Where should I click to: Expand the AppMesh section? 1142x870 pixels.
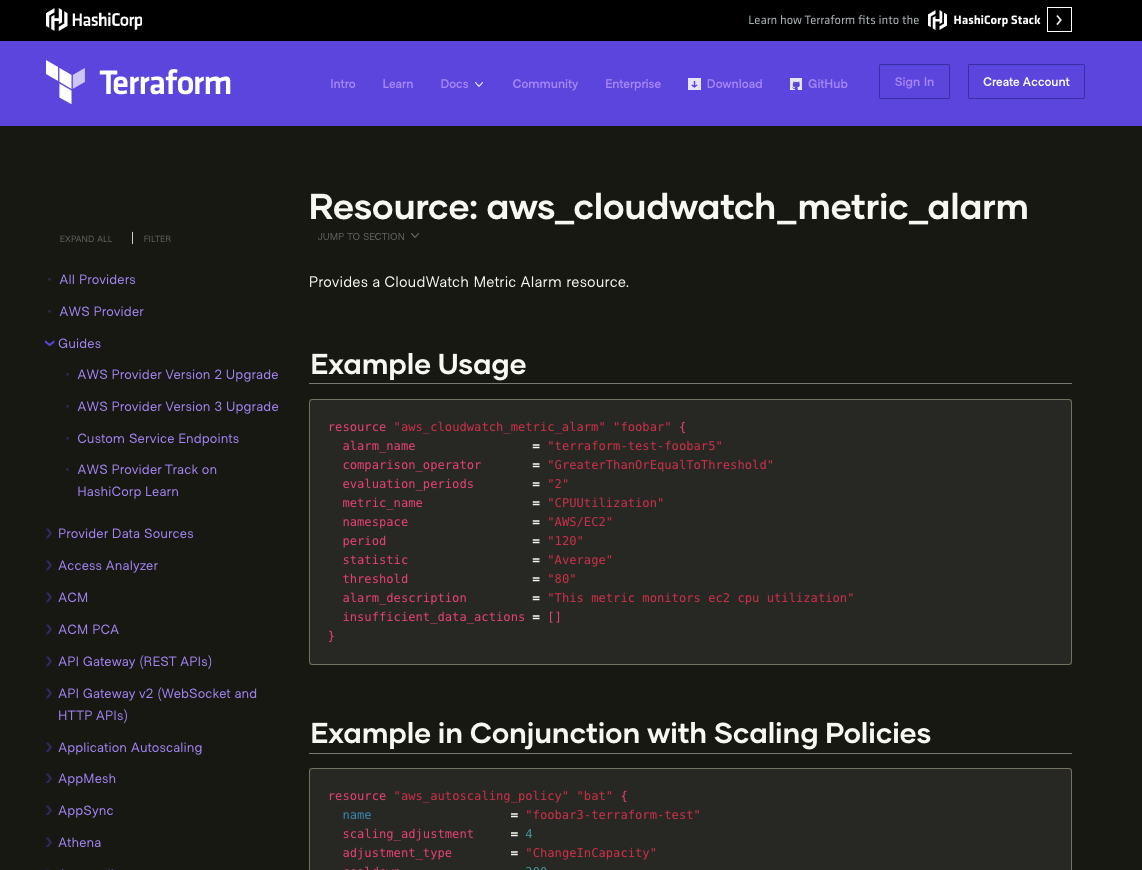(81, 779)
